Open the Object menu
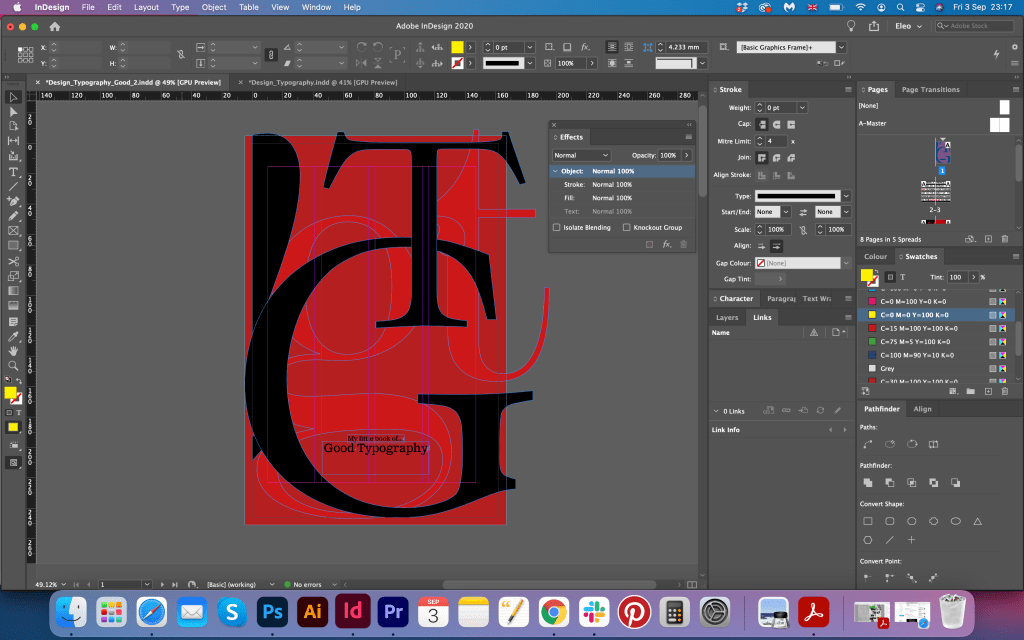1024x640 pixels. (x=214, y=7)
